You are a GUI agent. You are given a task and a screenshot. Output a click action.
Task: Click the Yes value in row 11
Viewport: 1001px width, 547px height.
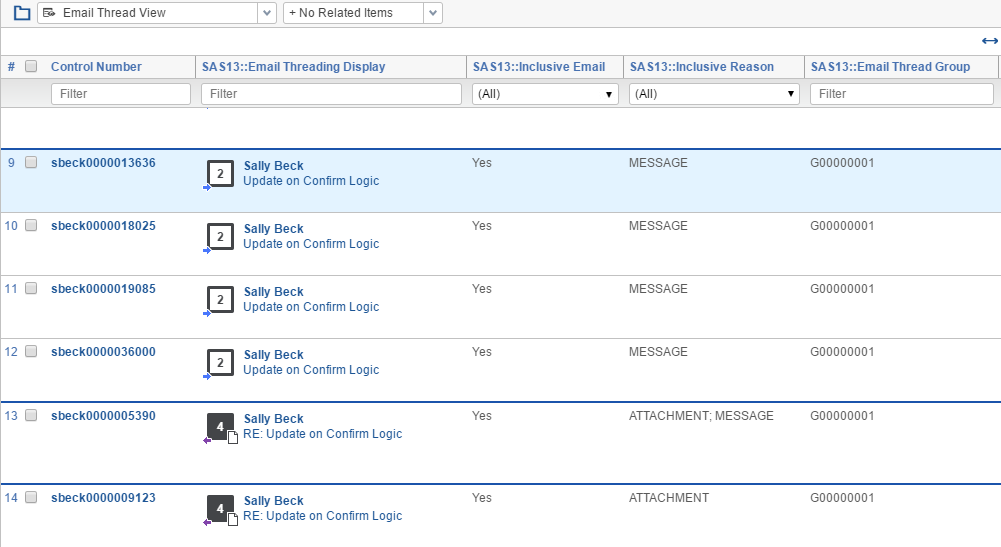(x=481, y=288)
